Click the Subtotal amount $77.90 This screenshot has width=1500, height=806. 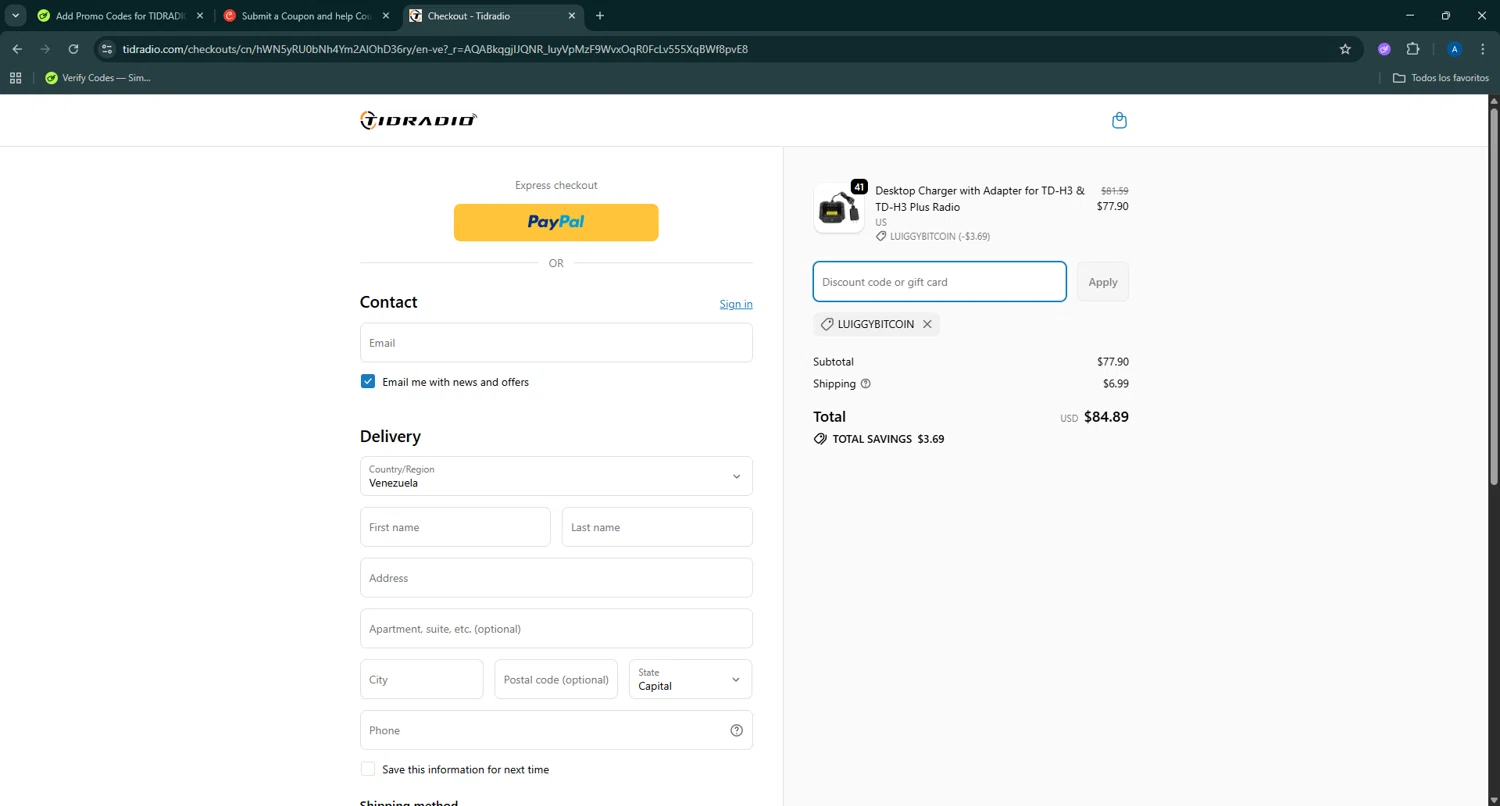pyautogui.click(x=1112, y=362)
